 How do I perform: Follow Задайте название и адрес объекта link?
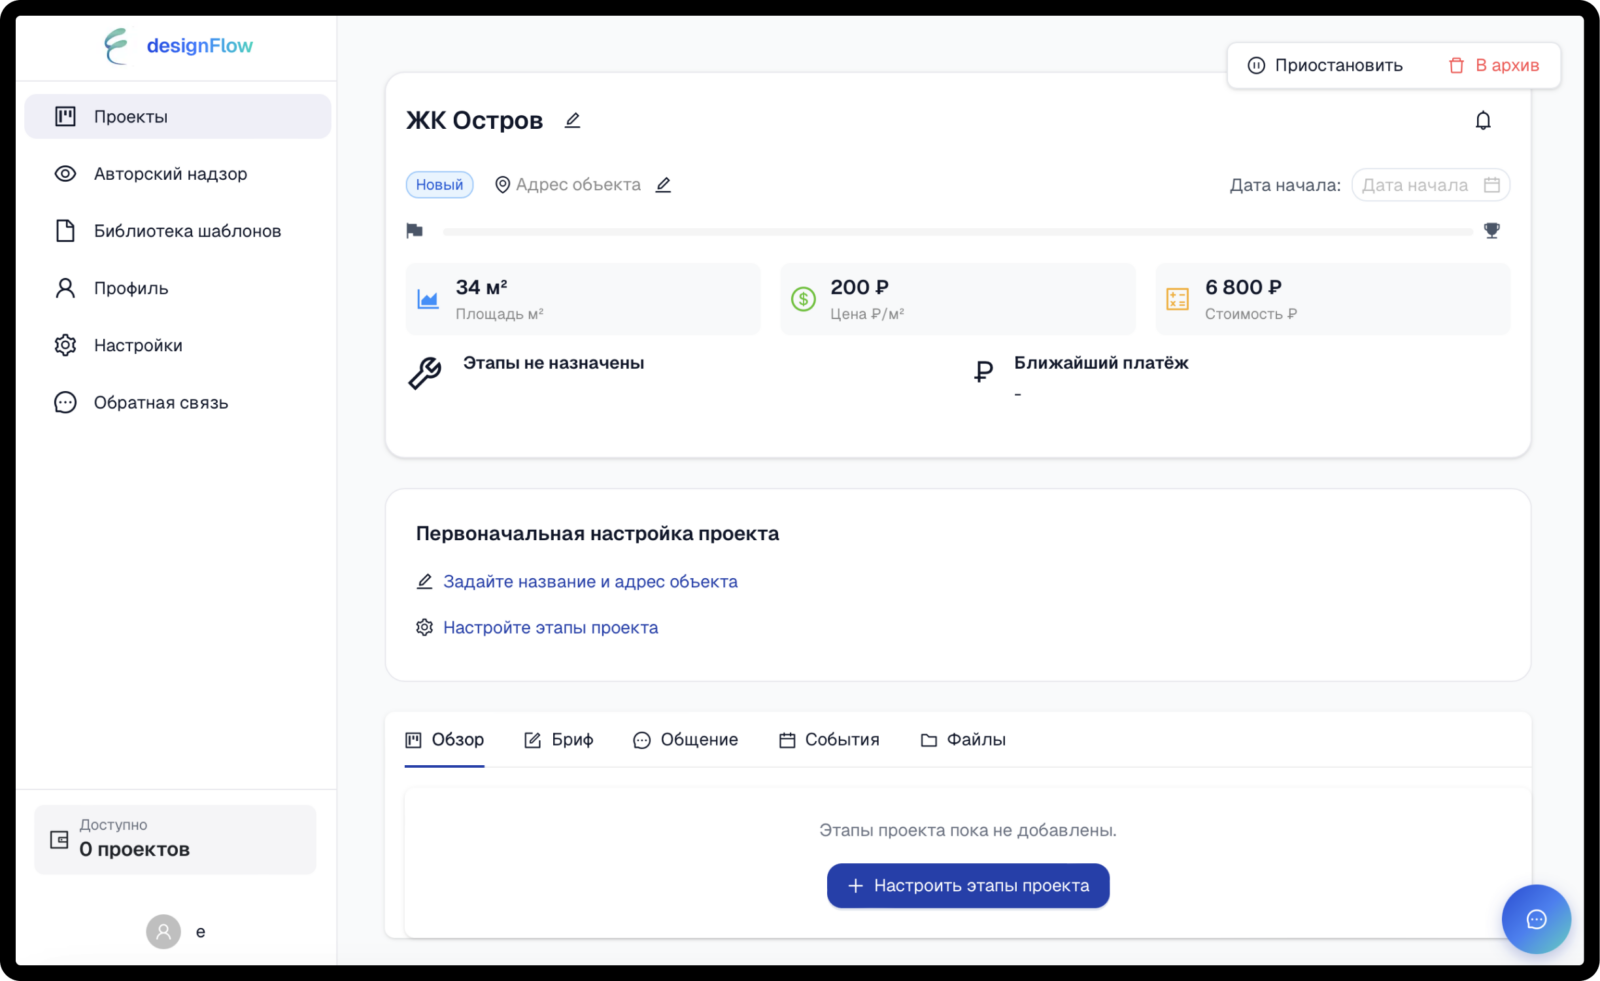[590, 582]
